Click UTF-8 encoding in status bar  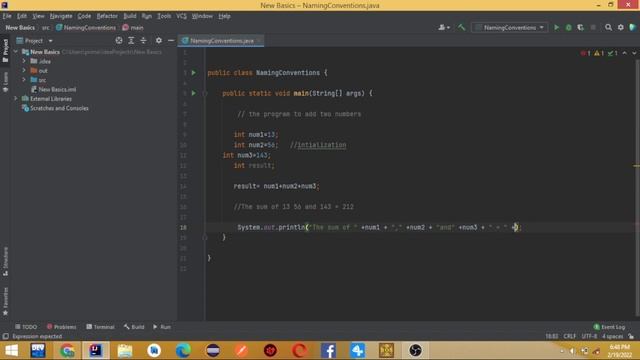click(589, 336)
